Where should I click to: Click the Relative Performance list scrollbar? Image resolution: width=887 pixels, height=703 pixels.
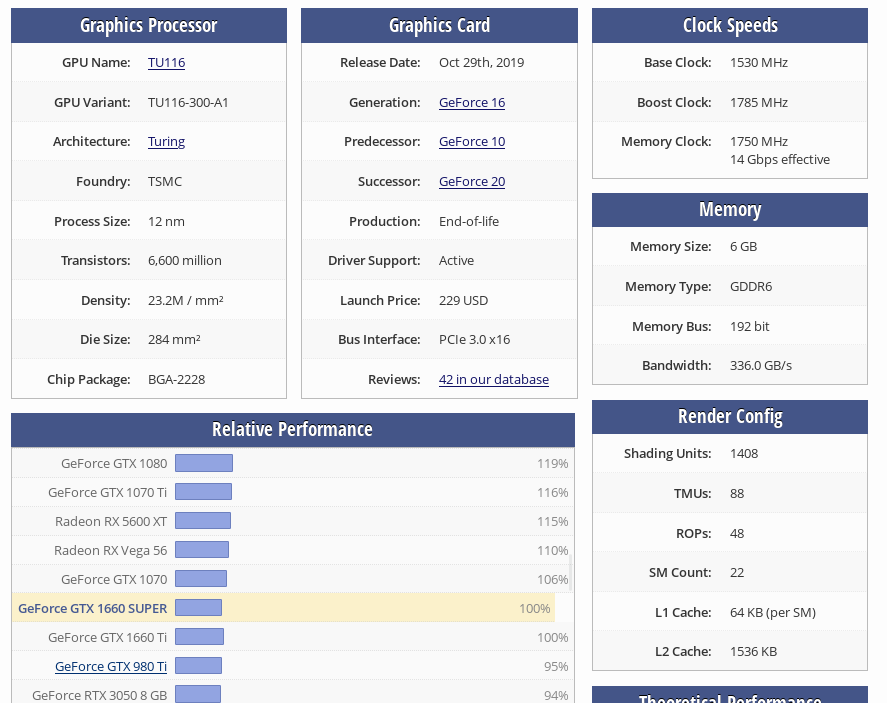click(570, 572)
